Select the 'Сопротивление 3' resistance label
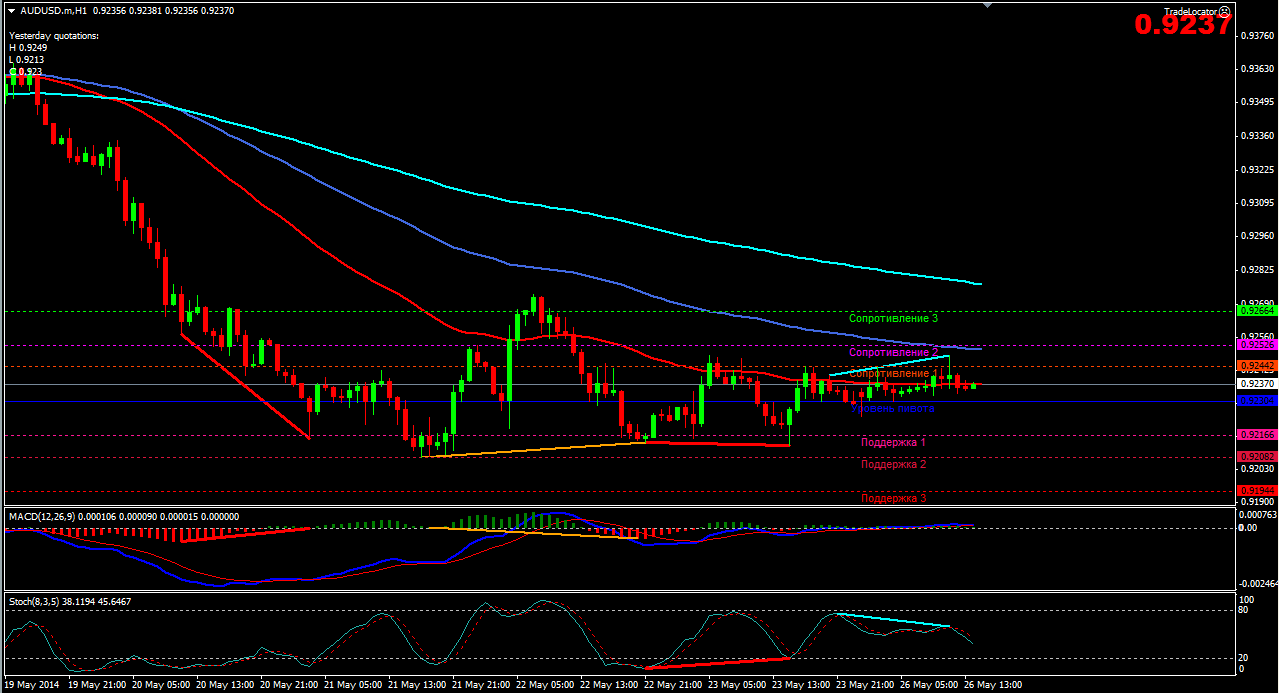 [x=893, y=318]
